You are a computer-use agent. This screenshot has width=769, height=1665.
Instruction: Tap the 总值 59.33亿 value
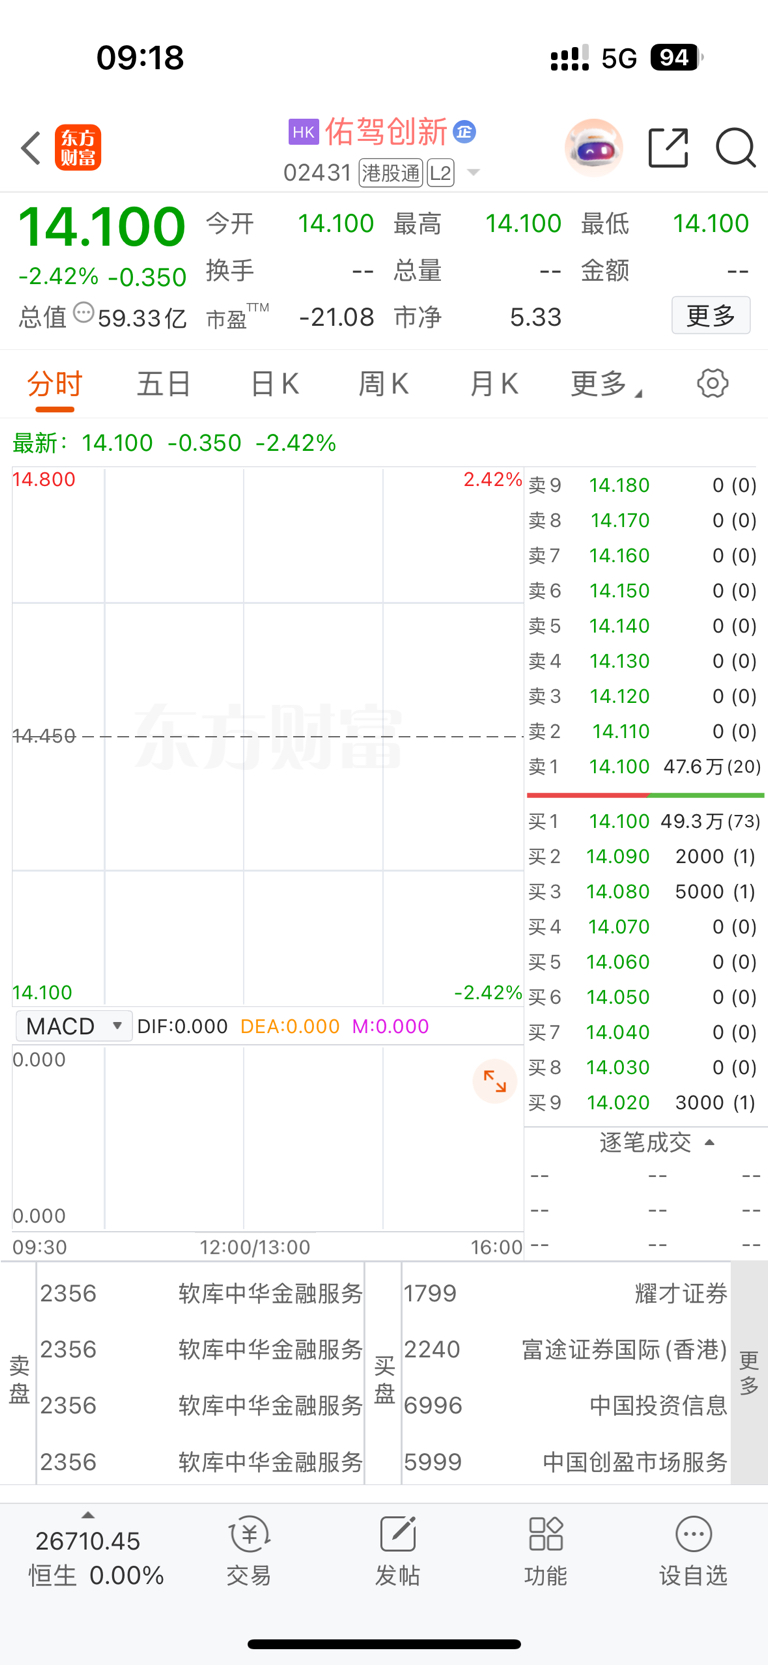142,318
